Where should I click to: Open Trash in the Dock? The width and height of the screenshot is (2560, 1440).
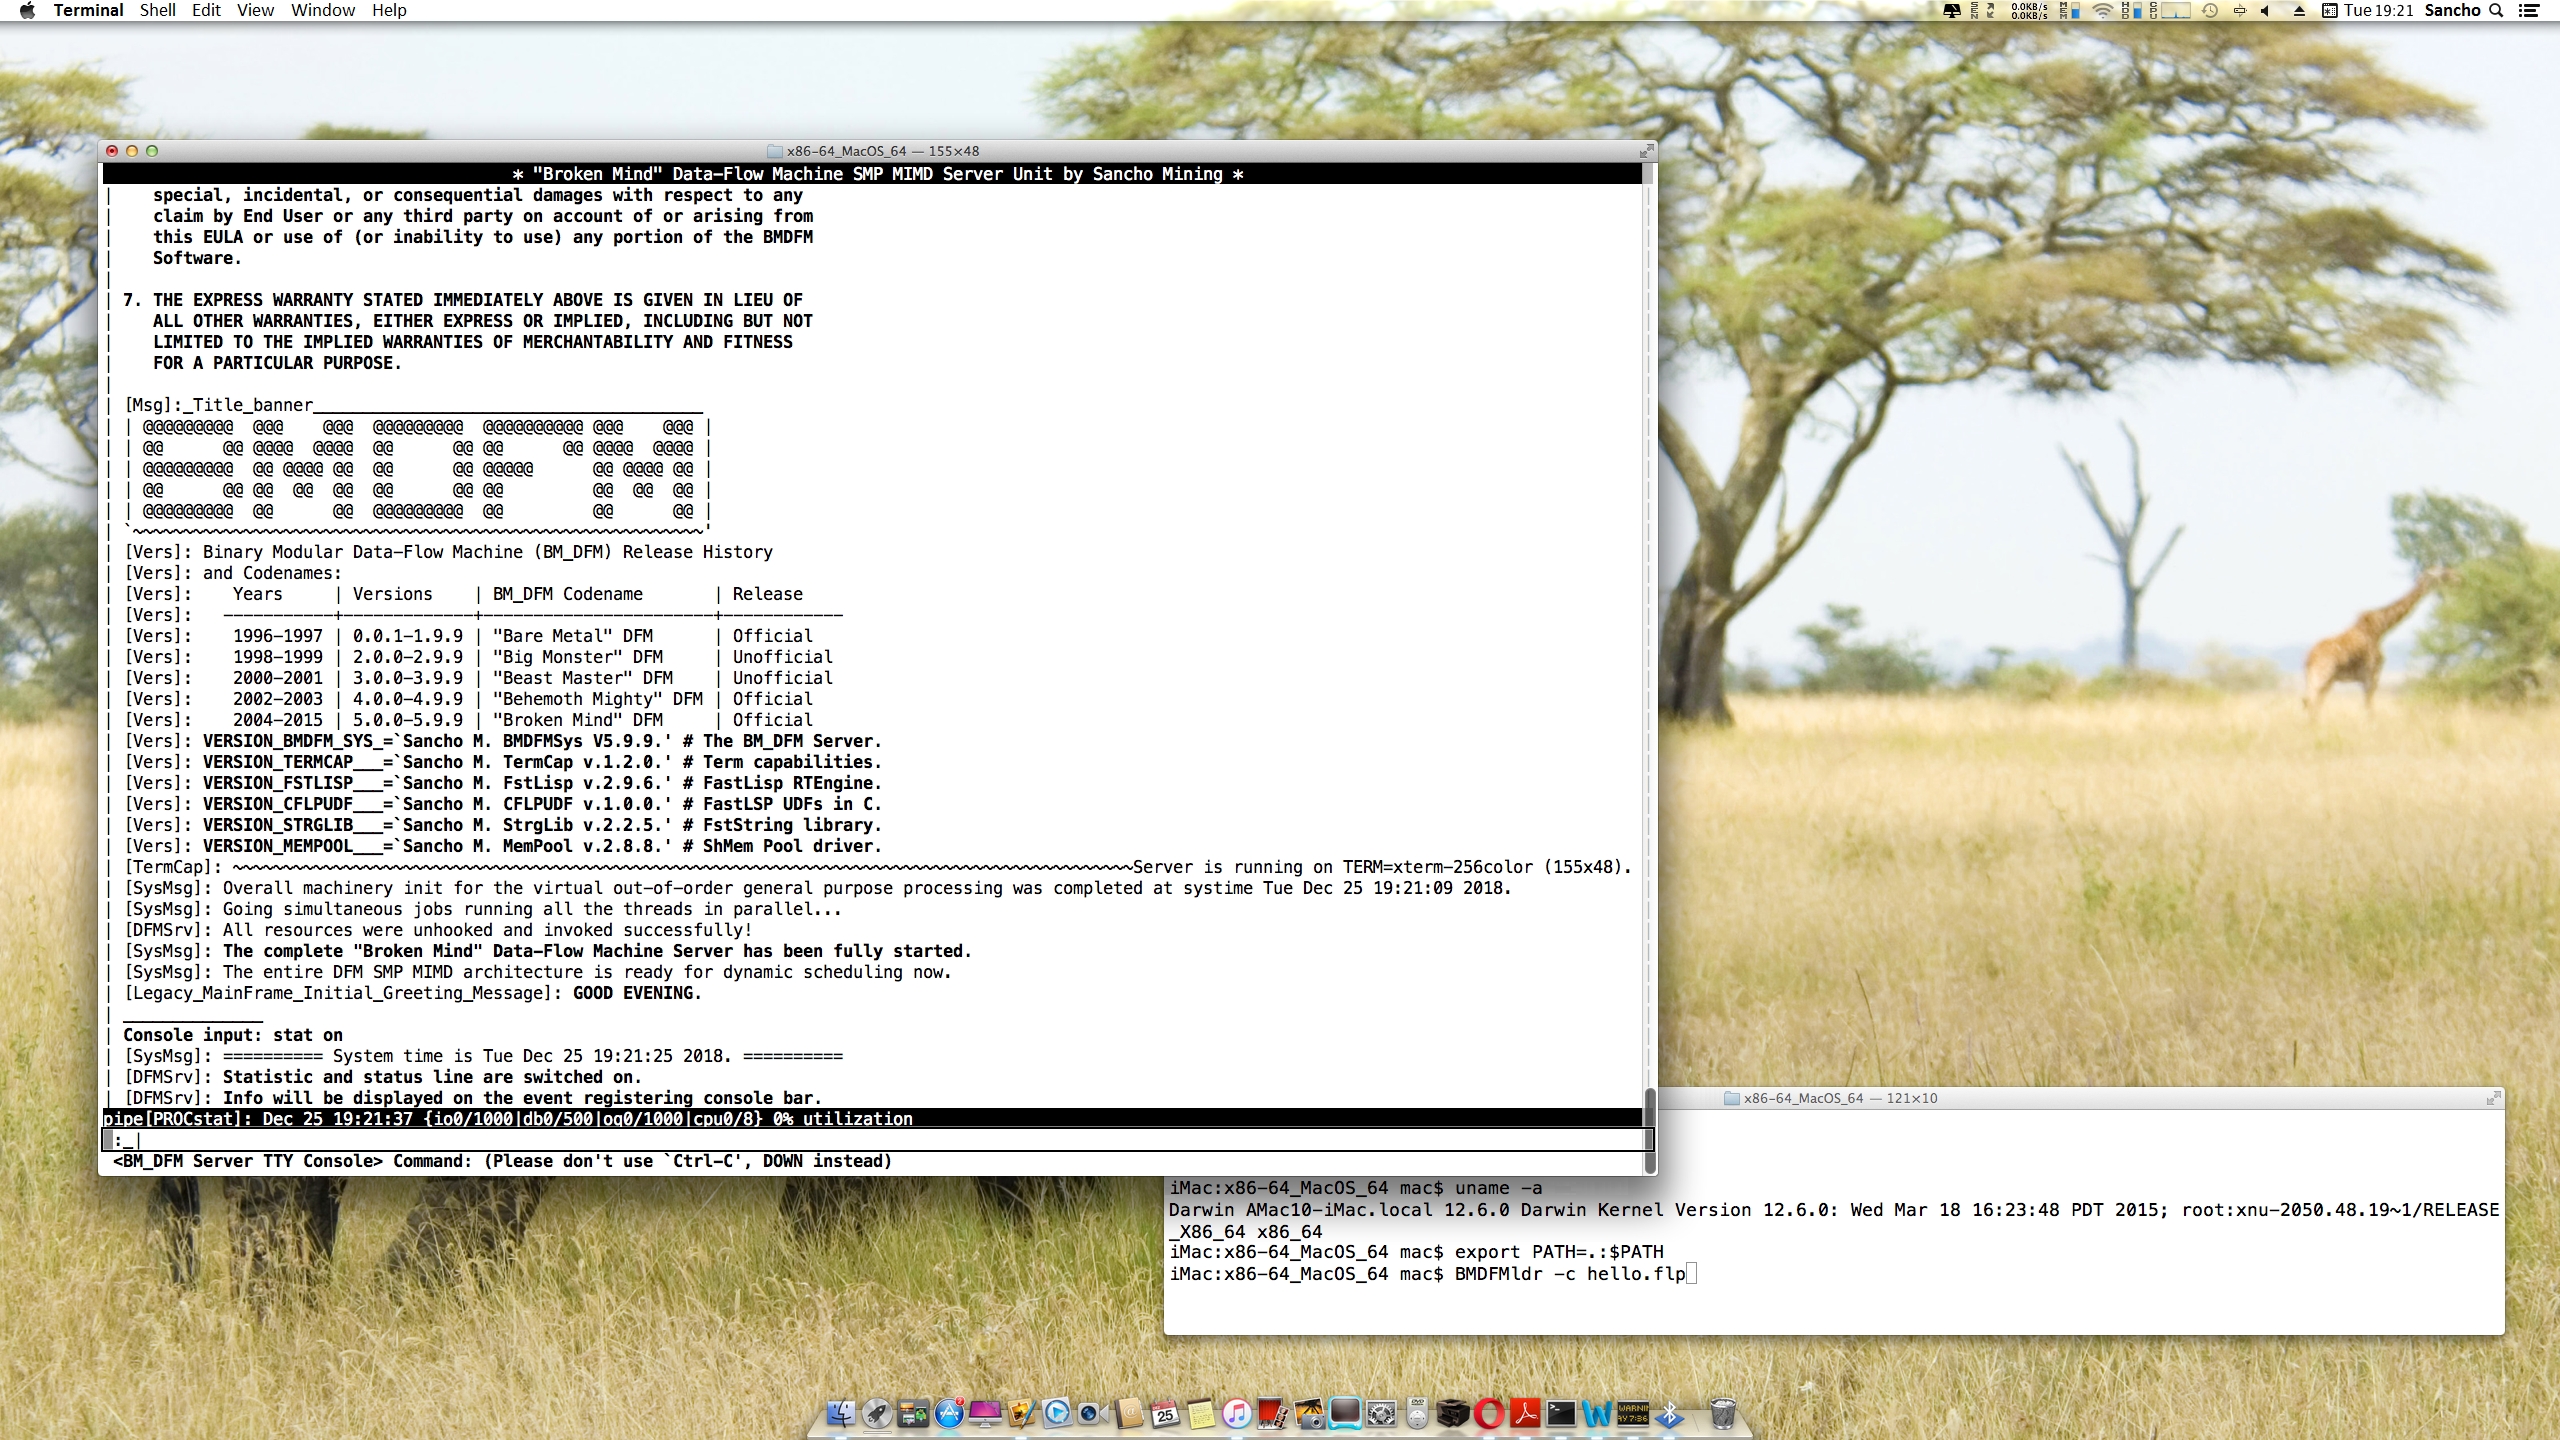pos(1722,1413)
